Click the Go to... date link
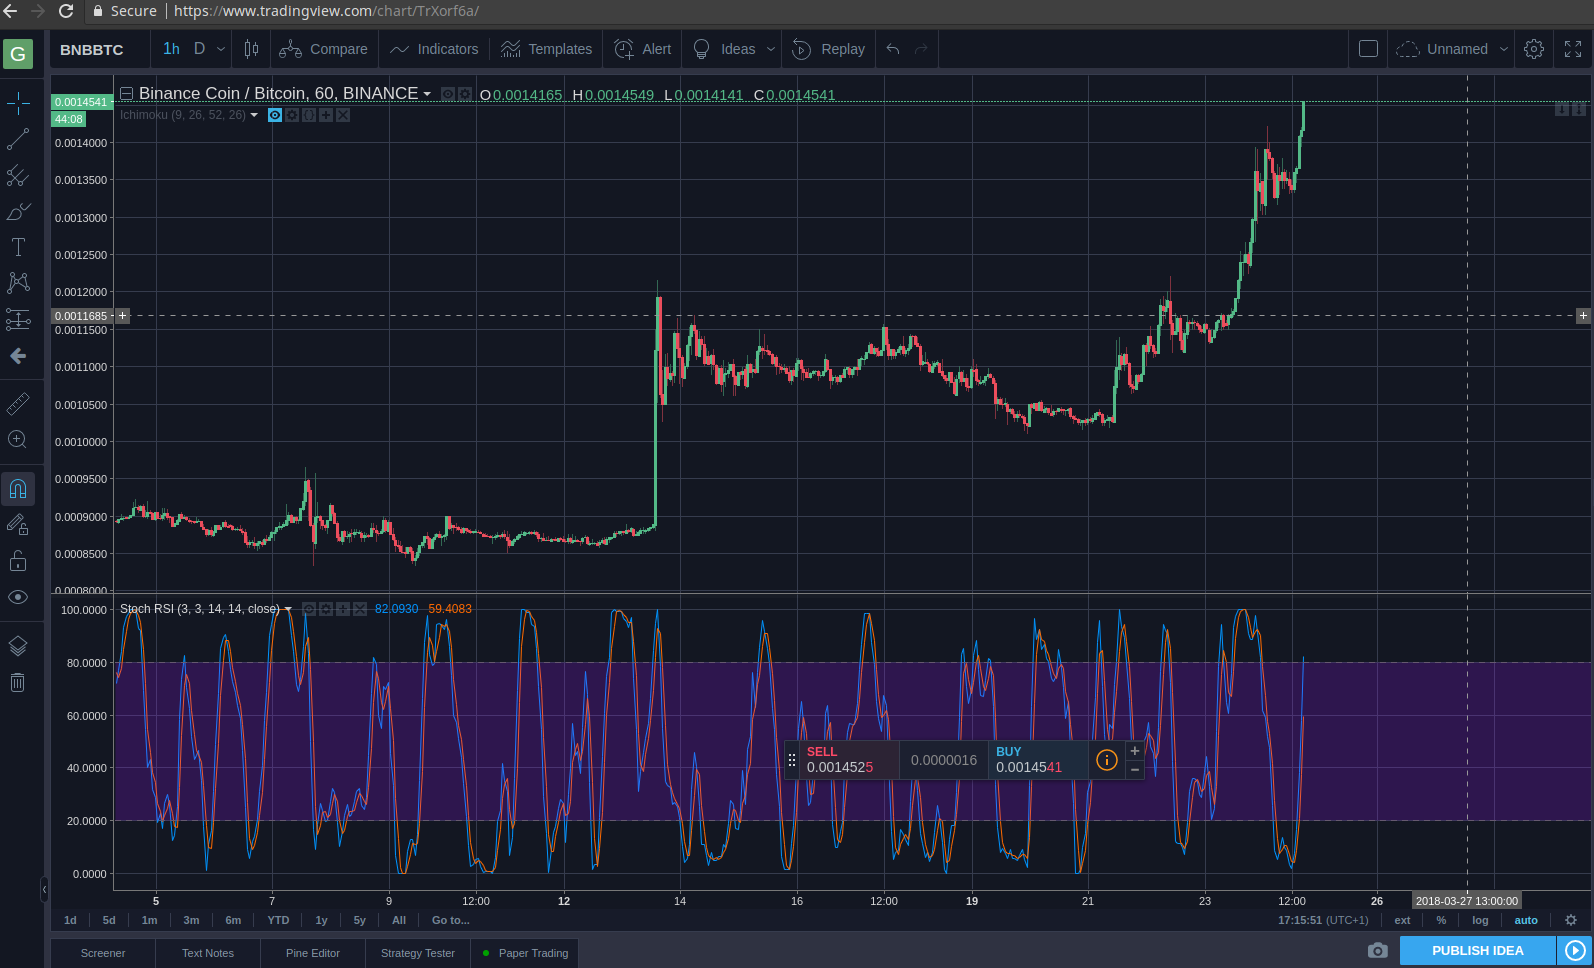 coord(450,920)
